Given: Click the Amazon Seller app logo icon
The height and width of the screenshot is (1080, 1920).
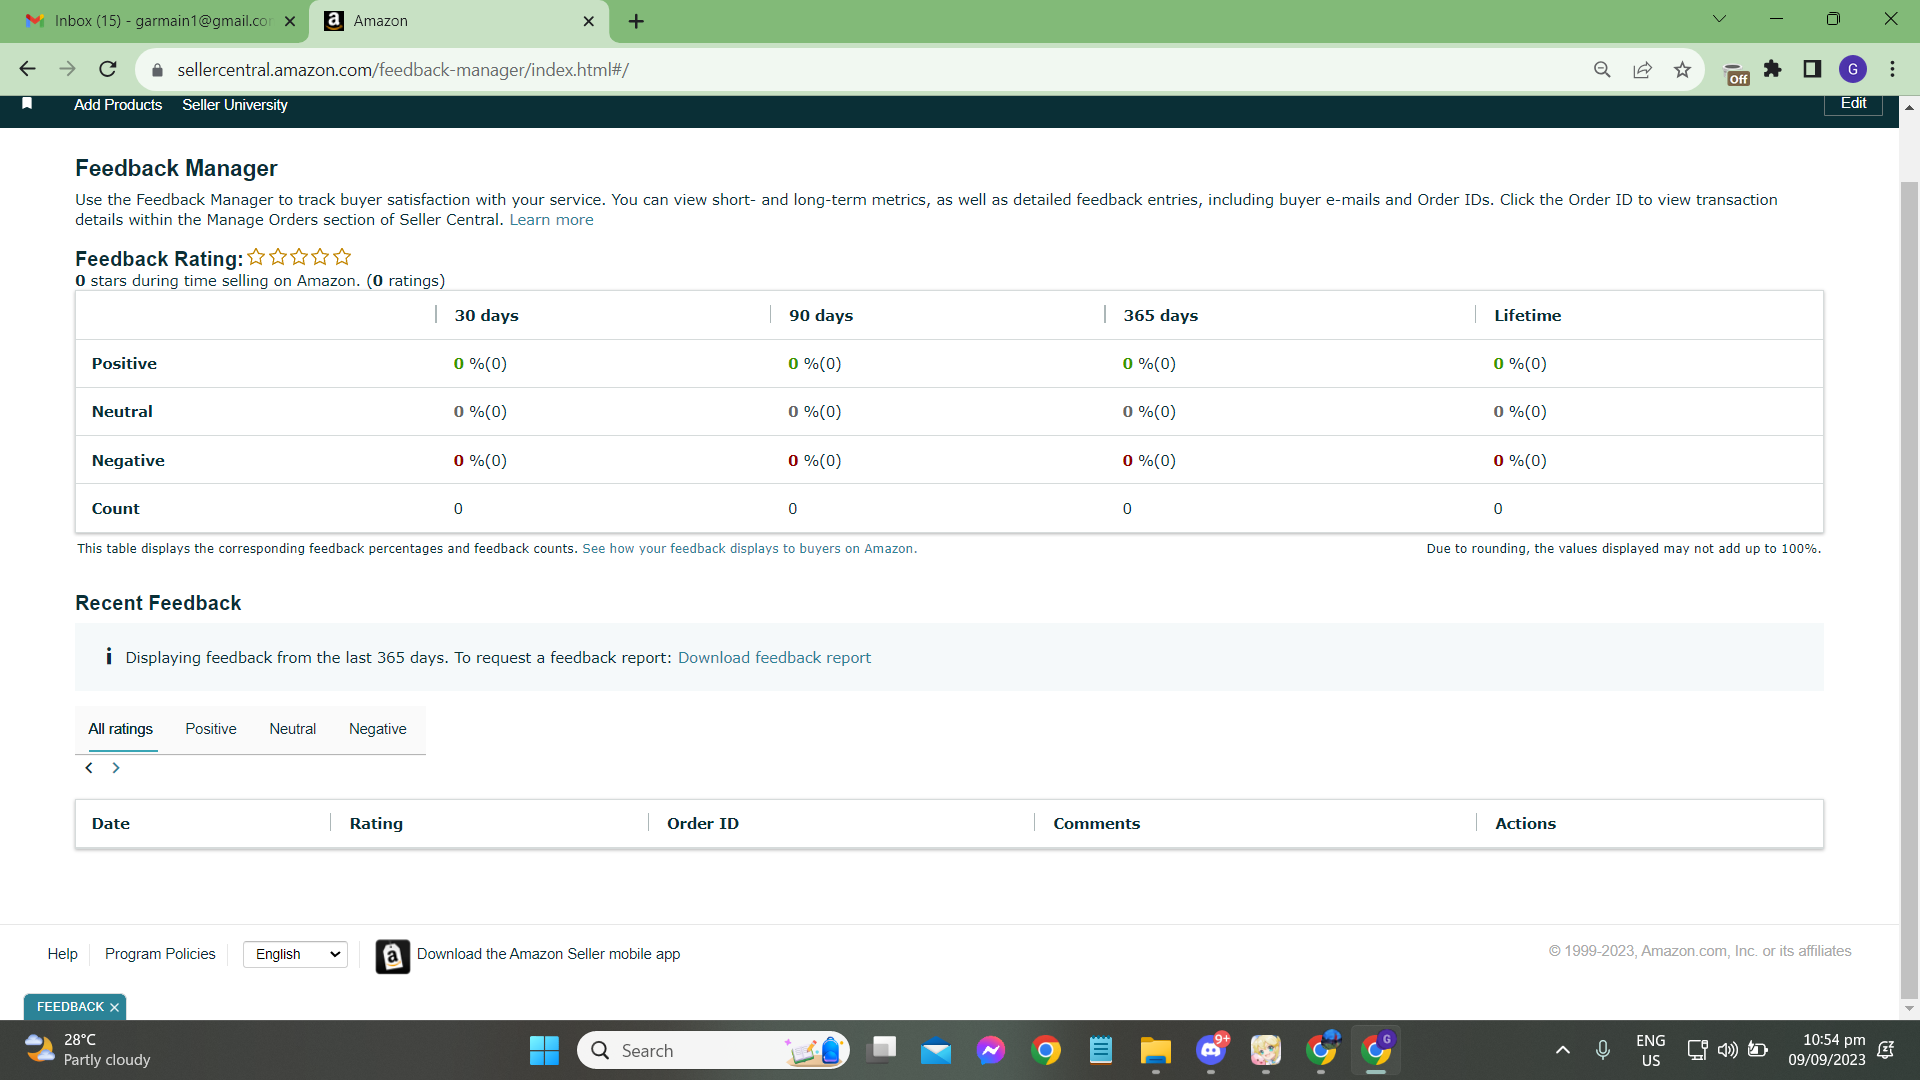Looking at the screenshot, I should tap(392, 957).
